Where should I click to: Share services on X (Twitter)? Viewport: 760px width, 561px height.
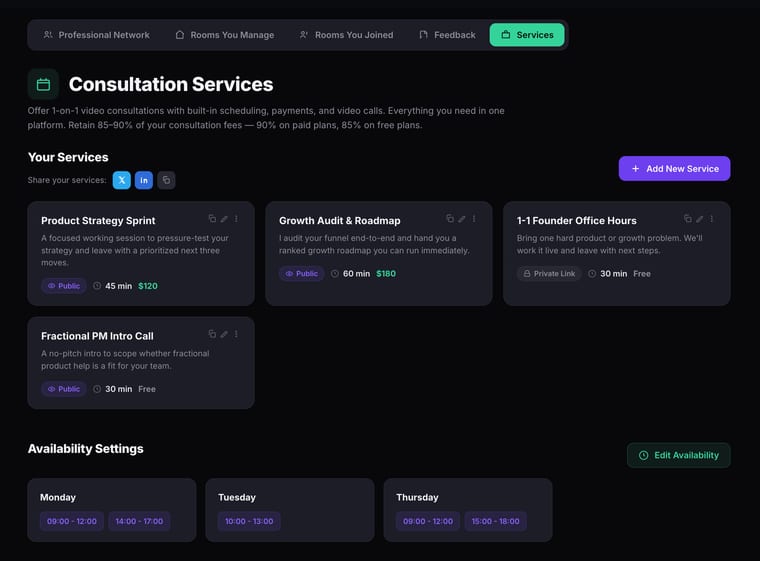tap(122, 180)
